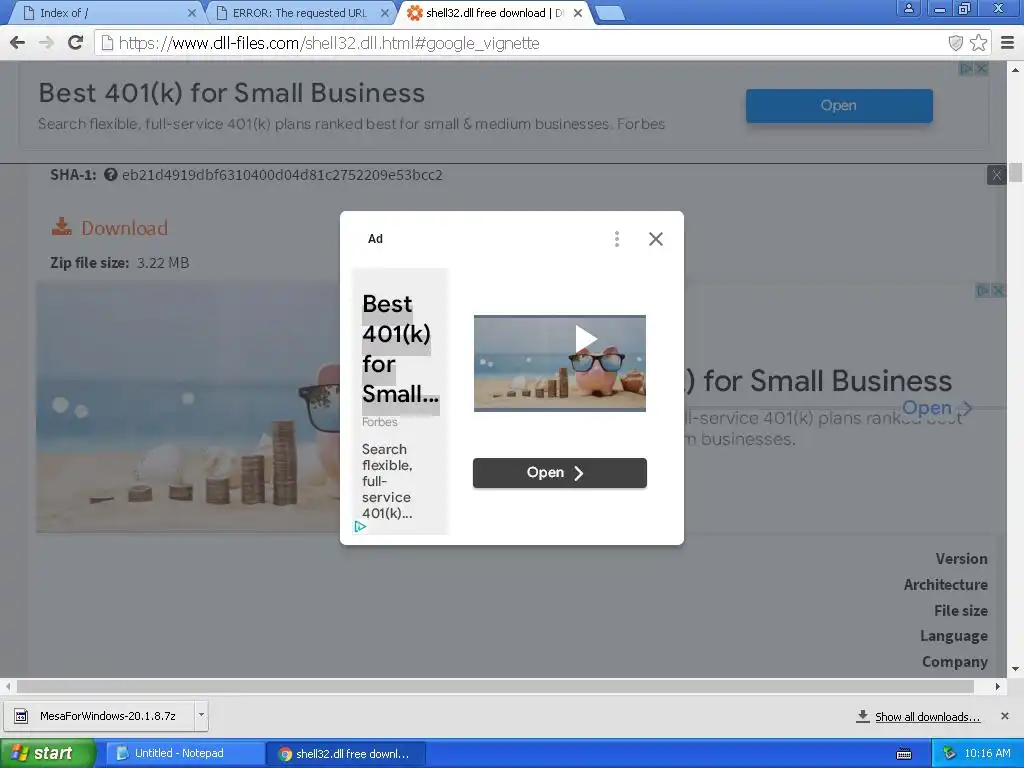Image resolution: width=1024 pixels, height=768 pixels.
Task: Reload the page with the refresh icon
Action: pyautogui.click(x=76, y=43)
